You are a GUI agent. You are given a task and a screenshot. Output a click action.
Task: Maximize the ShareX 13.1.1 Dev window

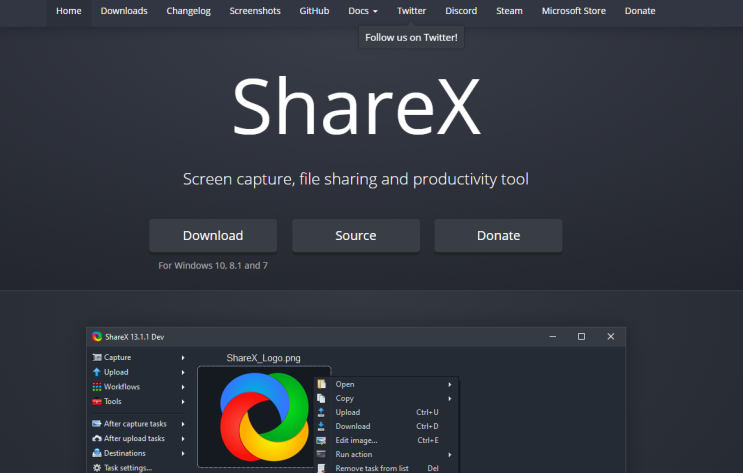click(581, 337)
